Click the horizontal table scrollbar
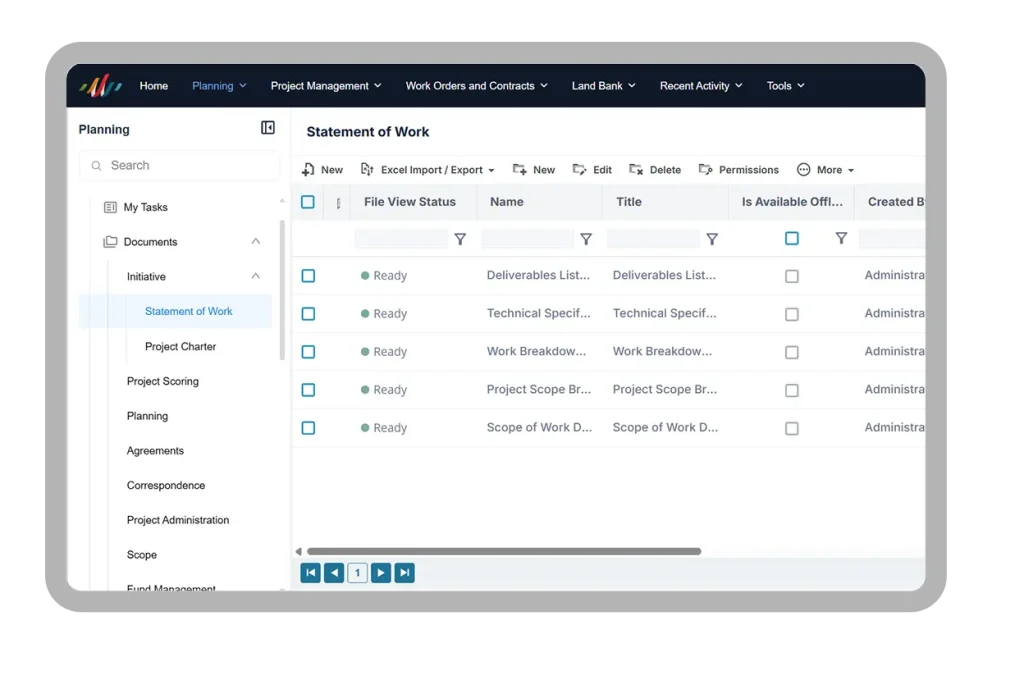1024x689 pixels. click(504, 551)
